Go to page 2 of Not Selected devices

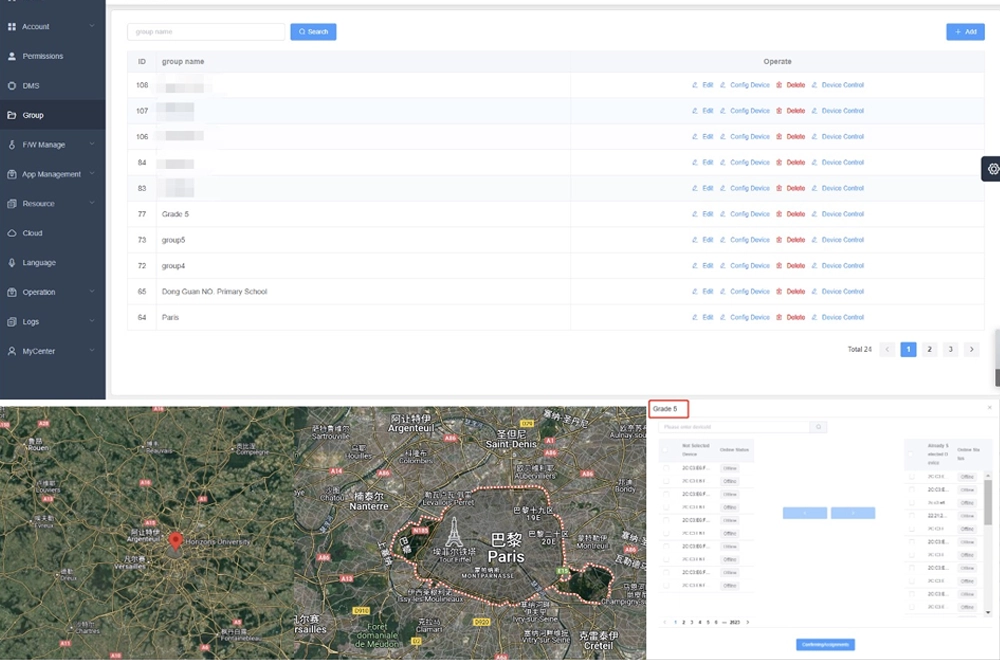pyautogui.click(x=684, y=622)
